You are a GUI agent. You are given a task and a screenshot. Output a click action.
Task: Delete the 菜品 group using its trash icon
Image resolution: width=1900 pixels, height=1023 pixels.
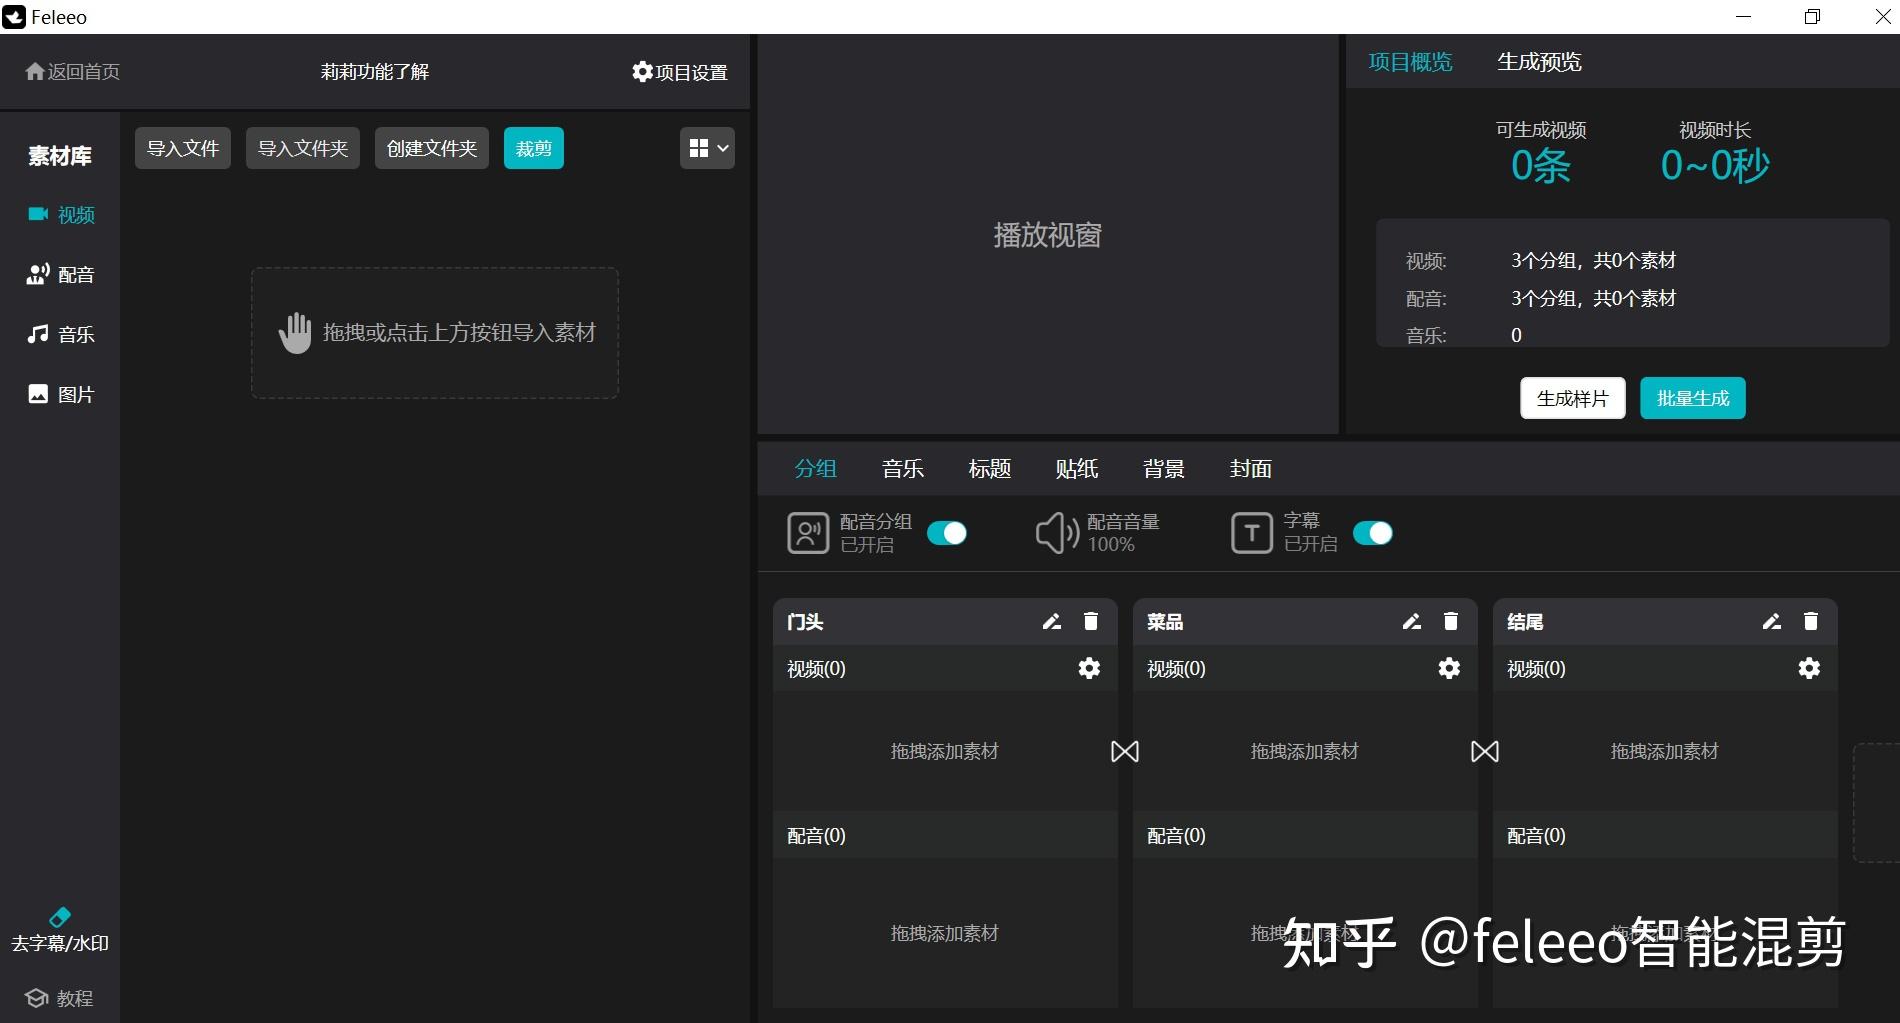point(1451,621)
